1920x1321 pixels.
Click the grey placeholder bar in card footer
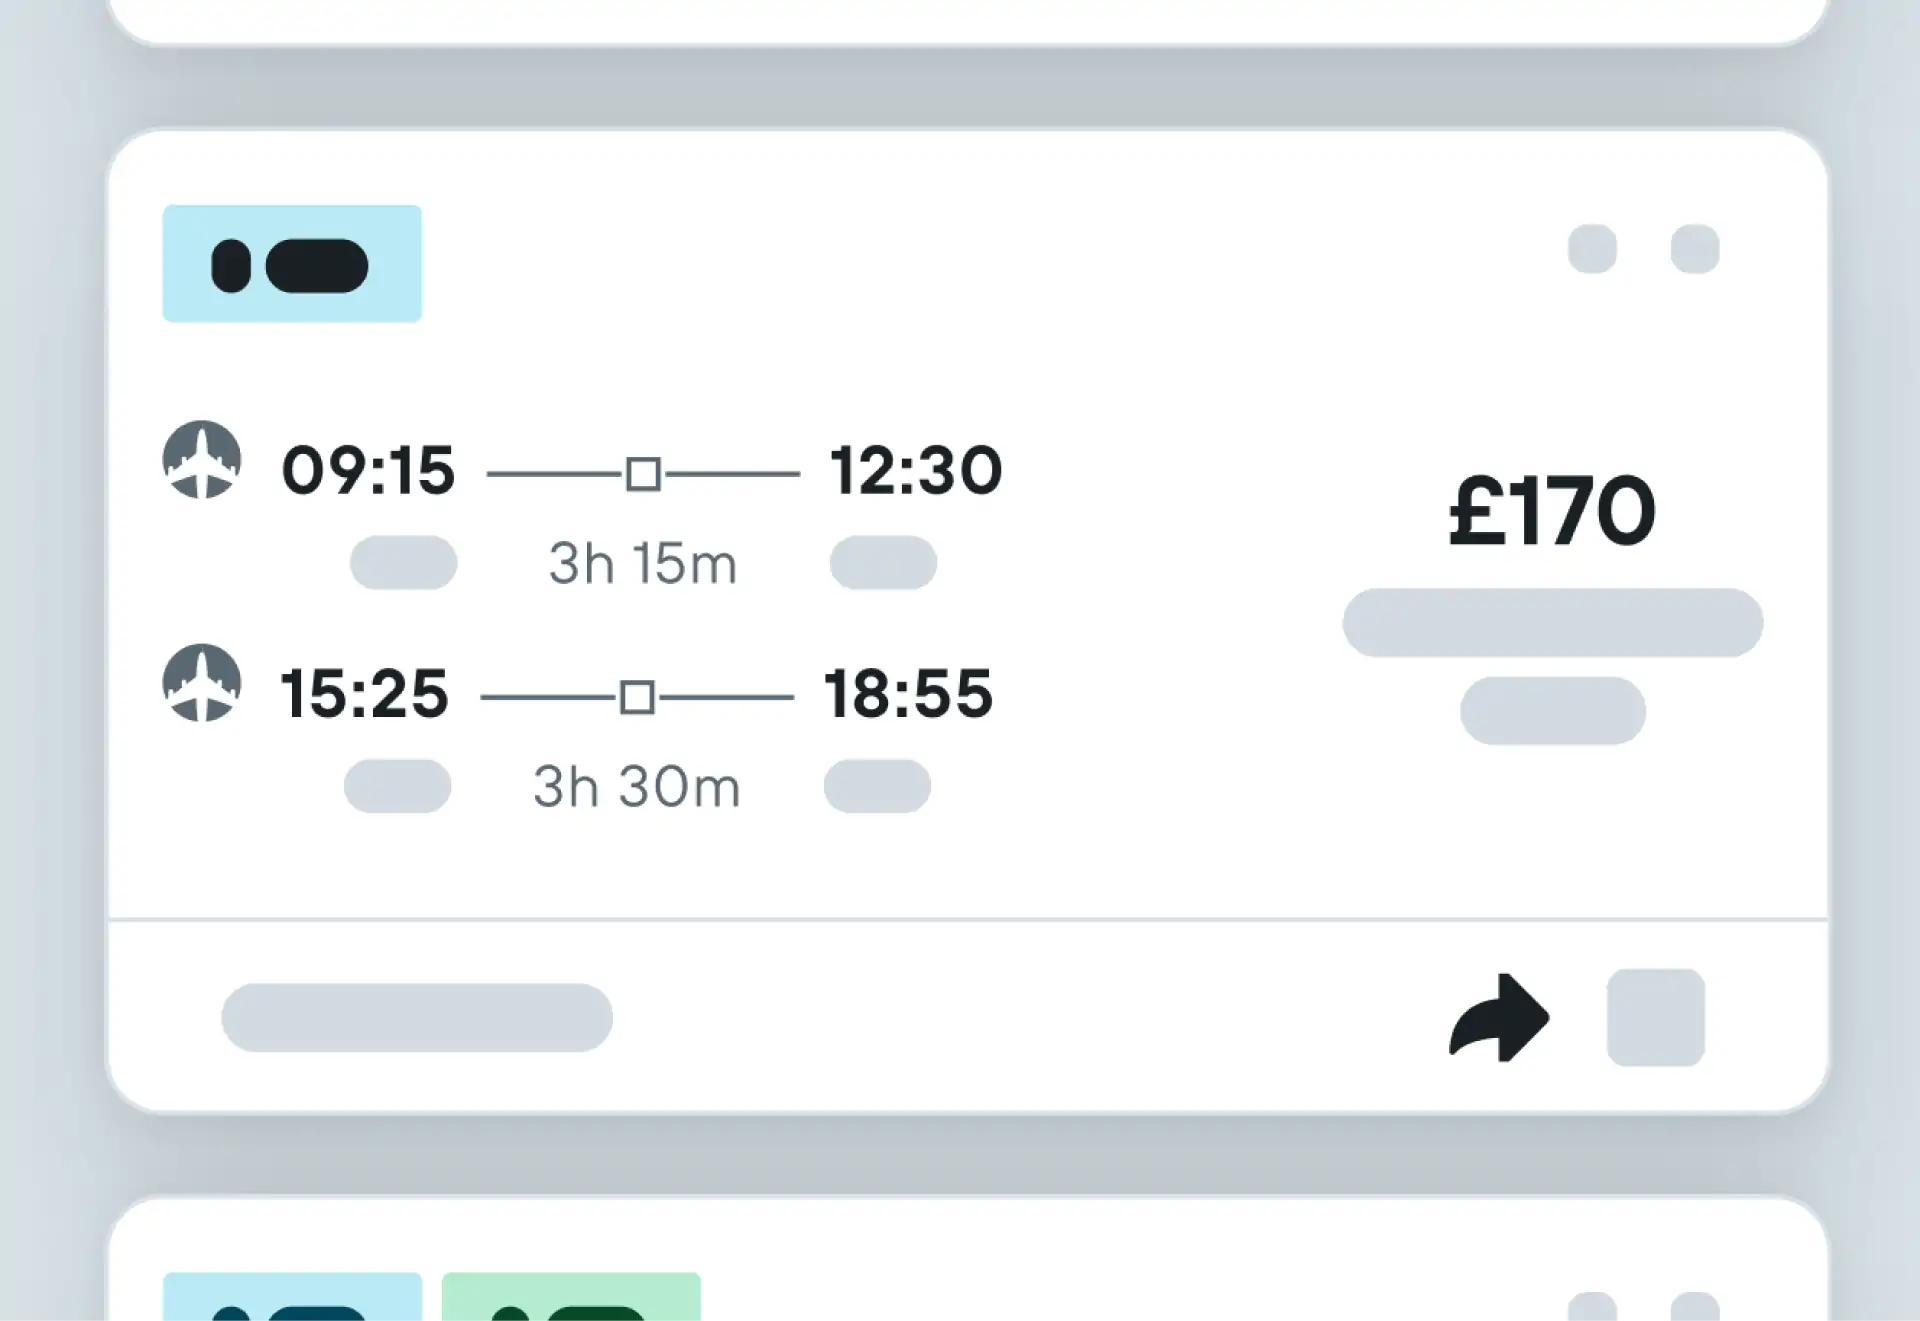(x=417, y=1017)
